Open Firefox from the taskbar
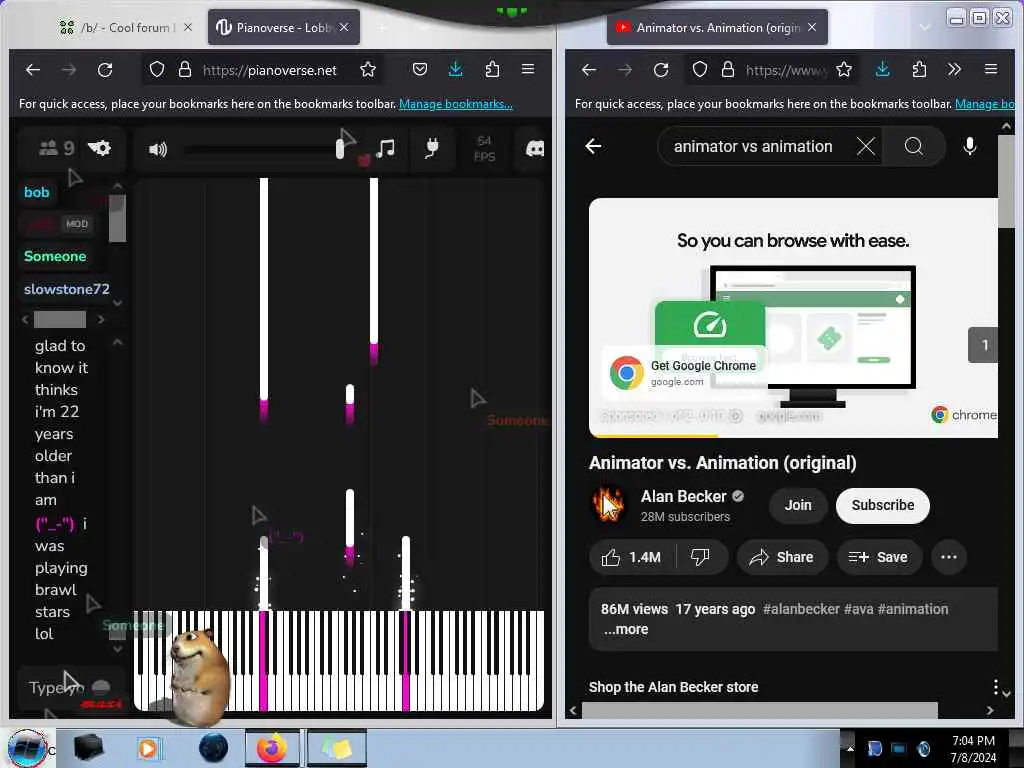Image resolution: width=1024 pixels, height=768 pixels. tap(272, 748)
